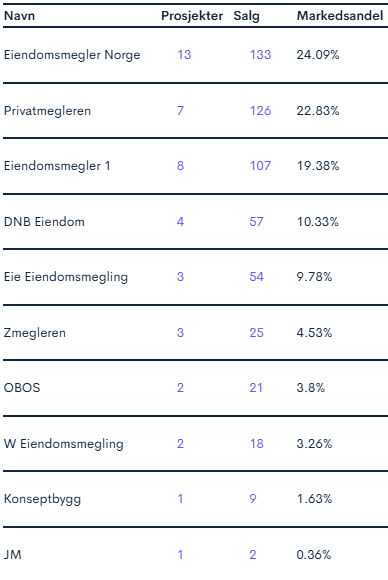Click W Eiendomsmegling's 18 sales link

(256, 444)
